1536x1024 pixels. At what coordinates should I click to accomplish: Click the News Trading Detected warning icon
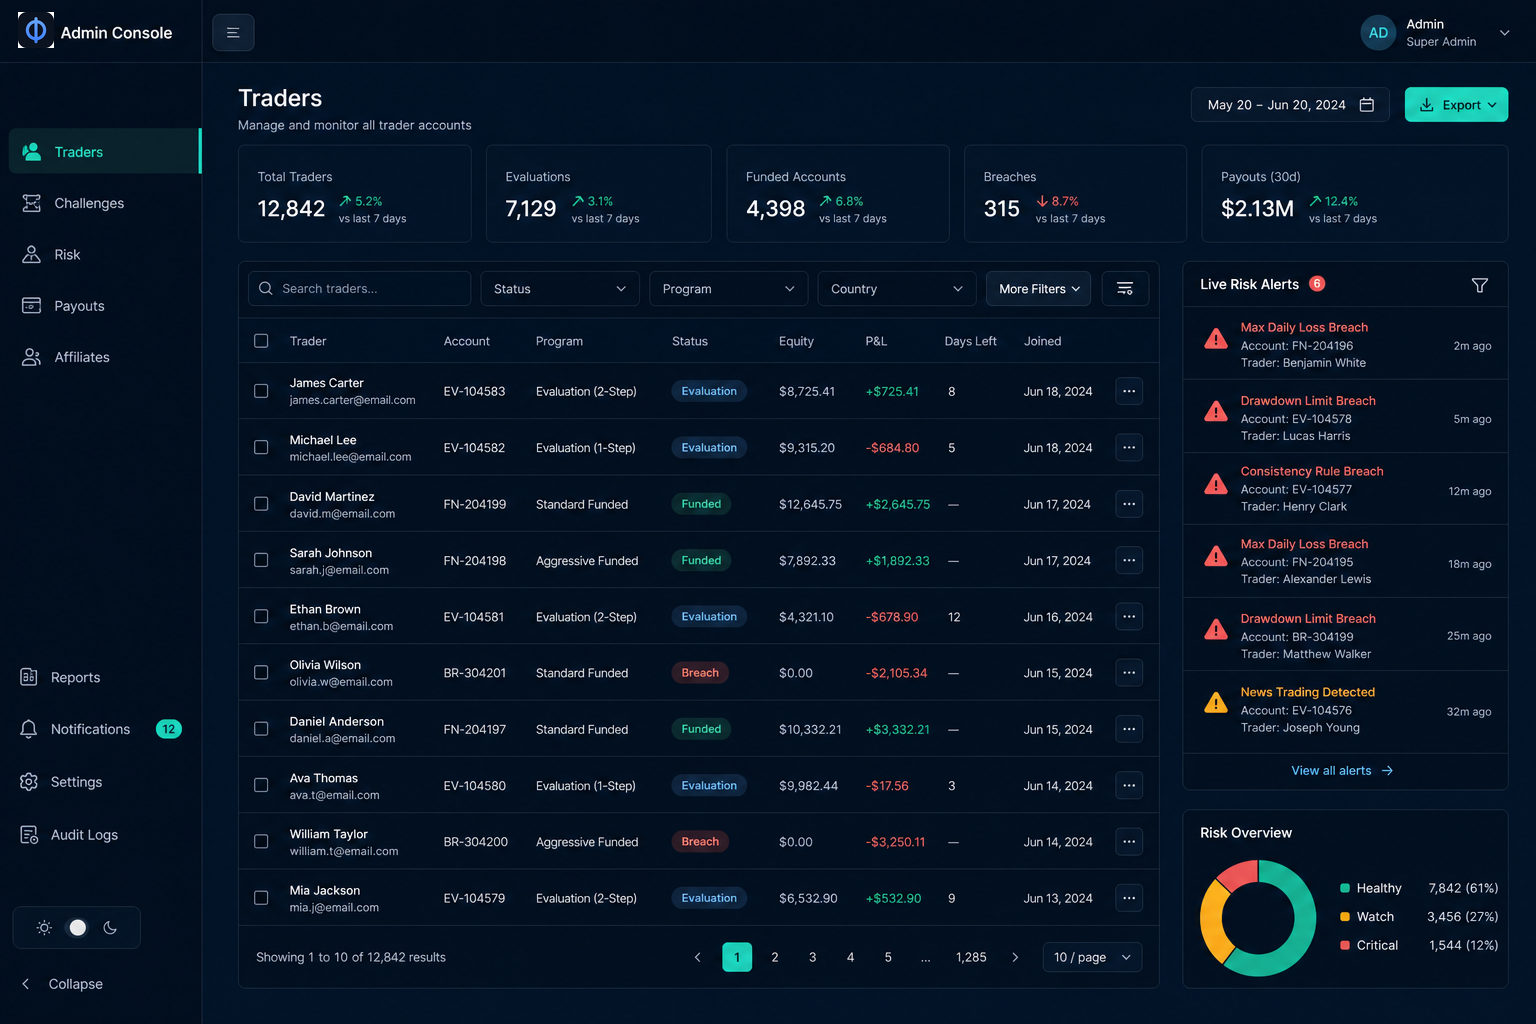pyautogui.click(x=1216, y=703)
